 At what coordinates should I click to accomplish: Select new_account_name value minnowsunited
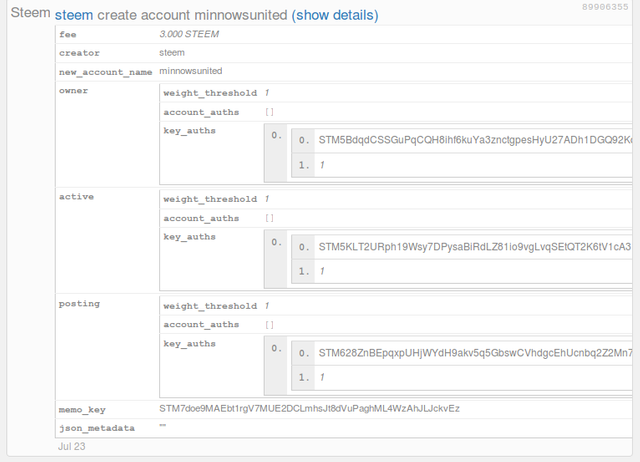coord(191,71)
